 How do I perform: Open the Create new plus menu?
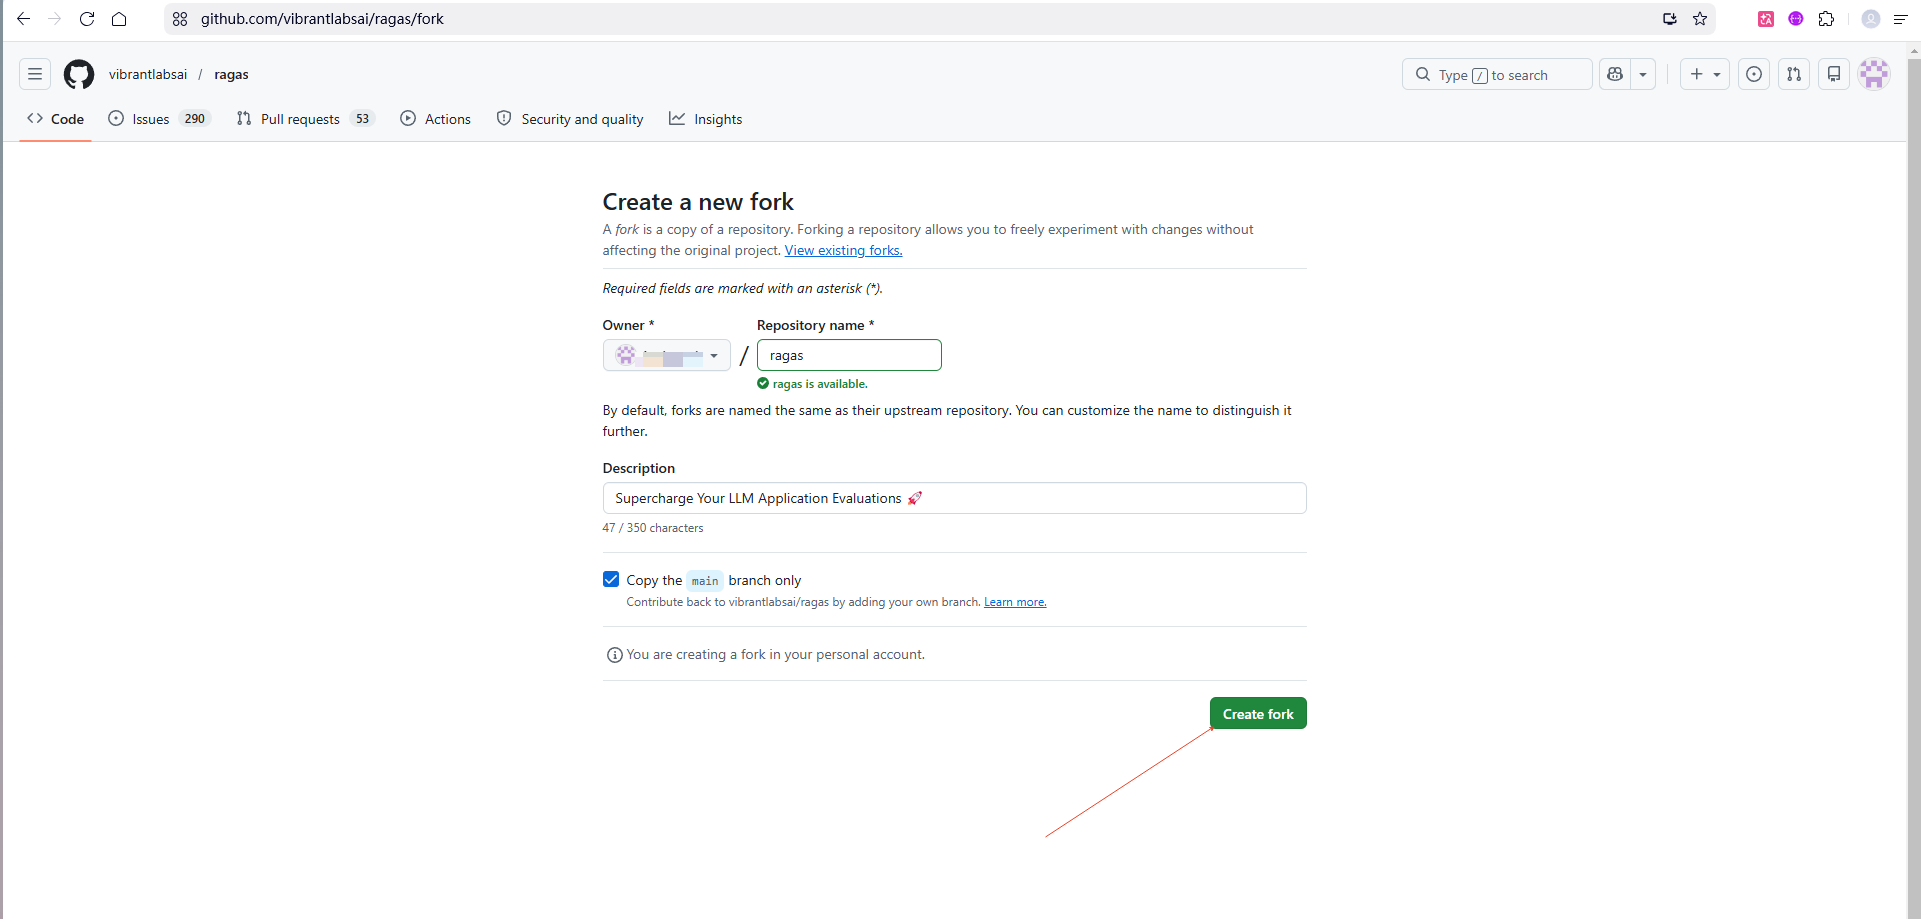(x=1705, y=74)
